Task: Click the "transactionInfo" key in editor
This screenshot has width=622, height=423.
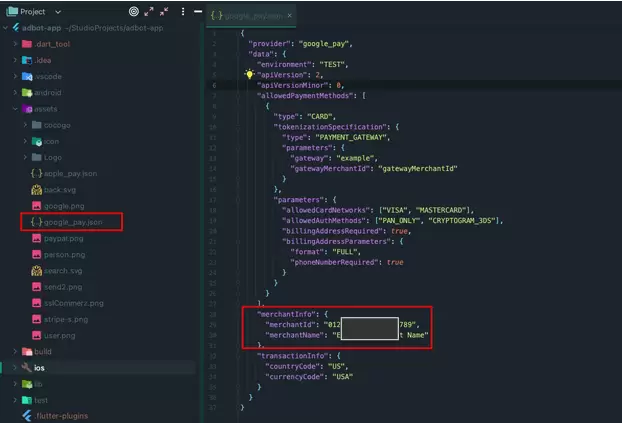Action: click(x=293, y=356)
